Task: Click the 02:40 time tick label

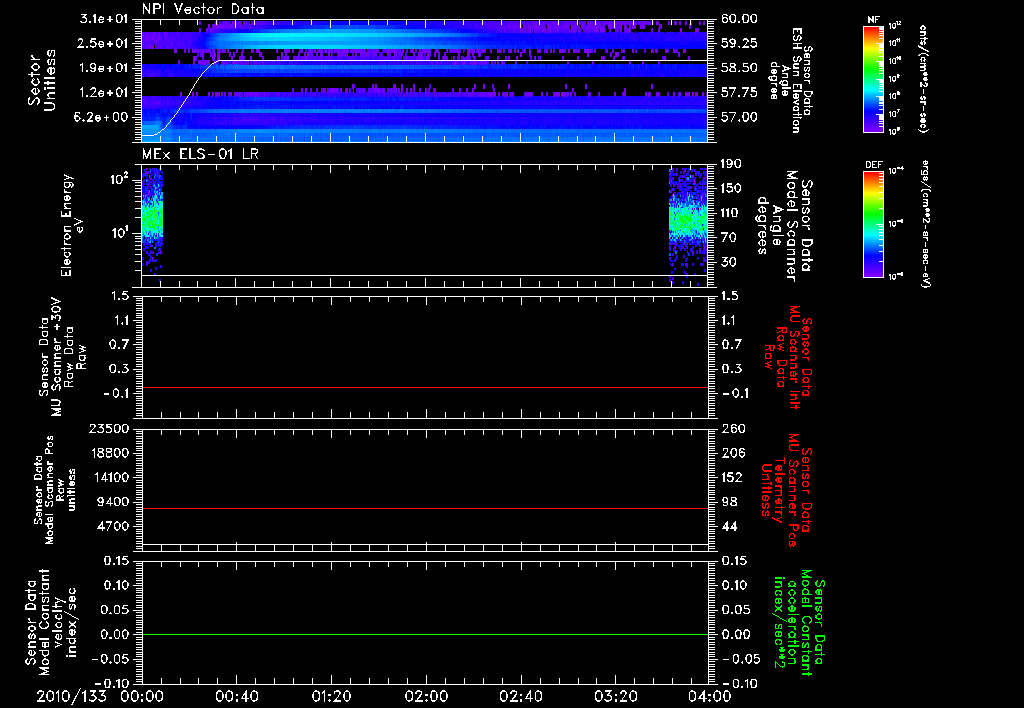Action: [x=520, y=696]
